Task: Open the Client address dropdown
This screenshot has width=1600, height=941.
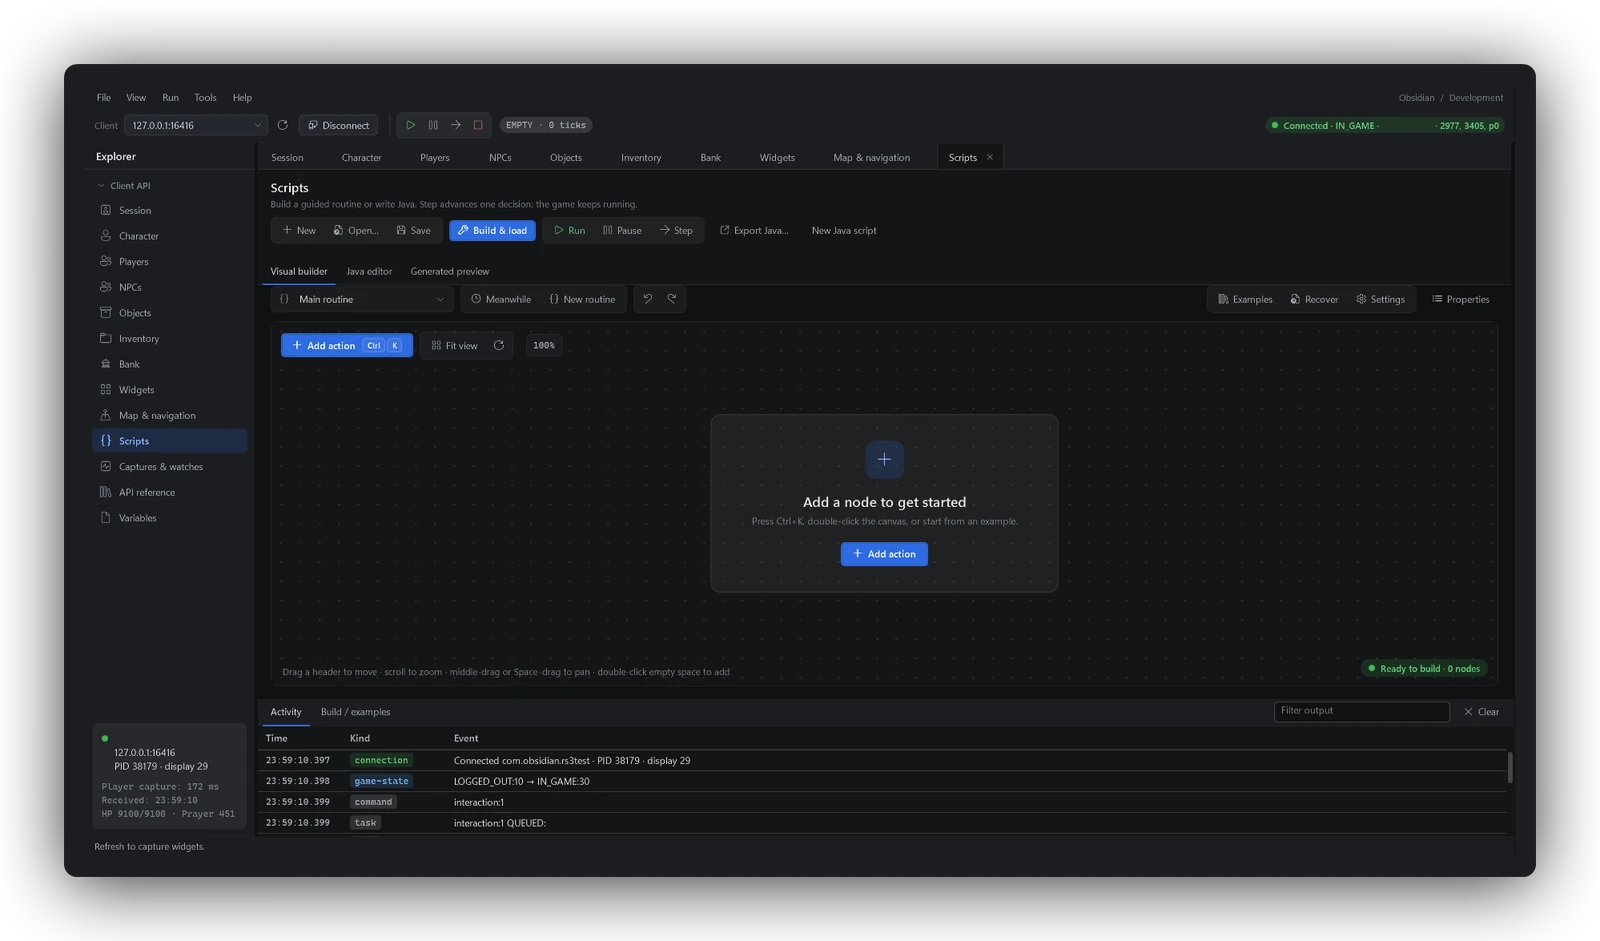Action: pos(196,125)
